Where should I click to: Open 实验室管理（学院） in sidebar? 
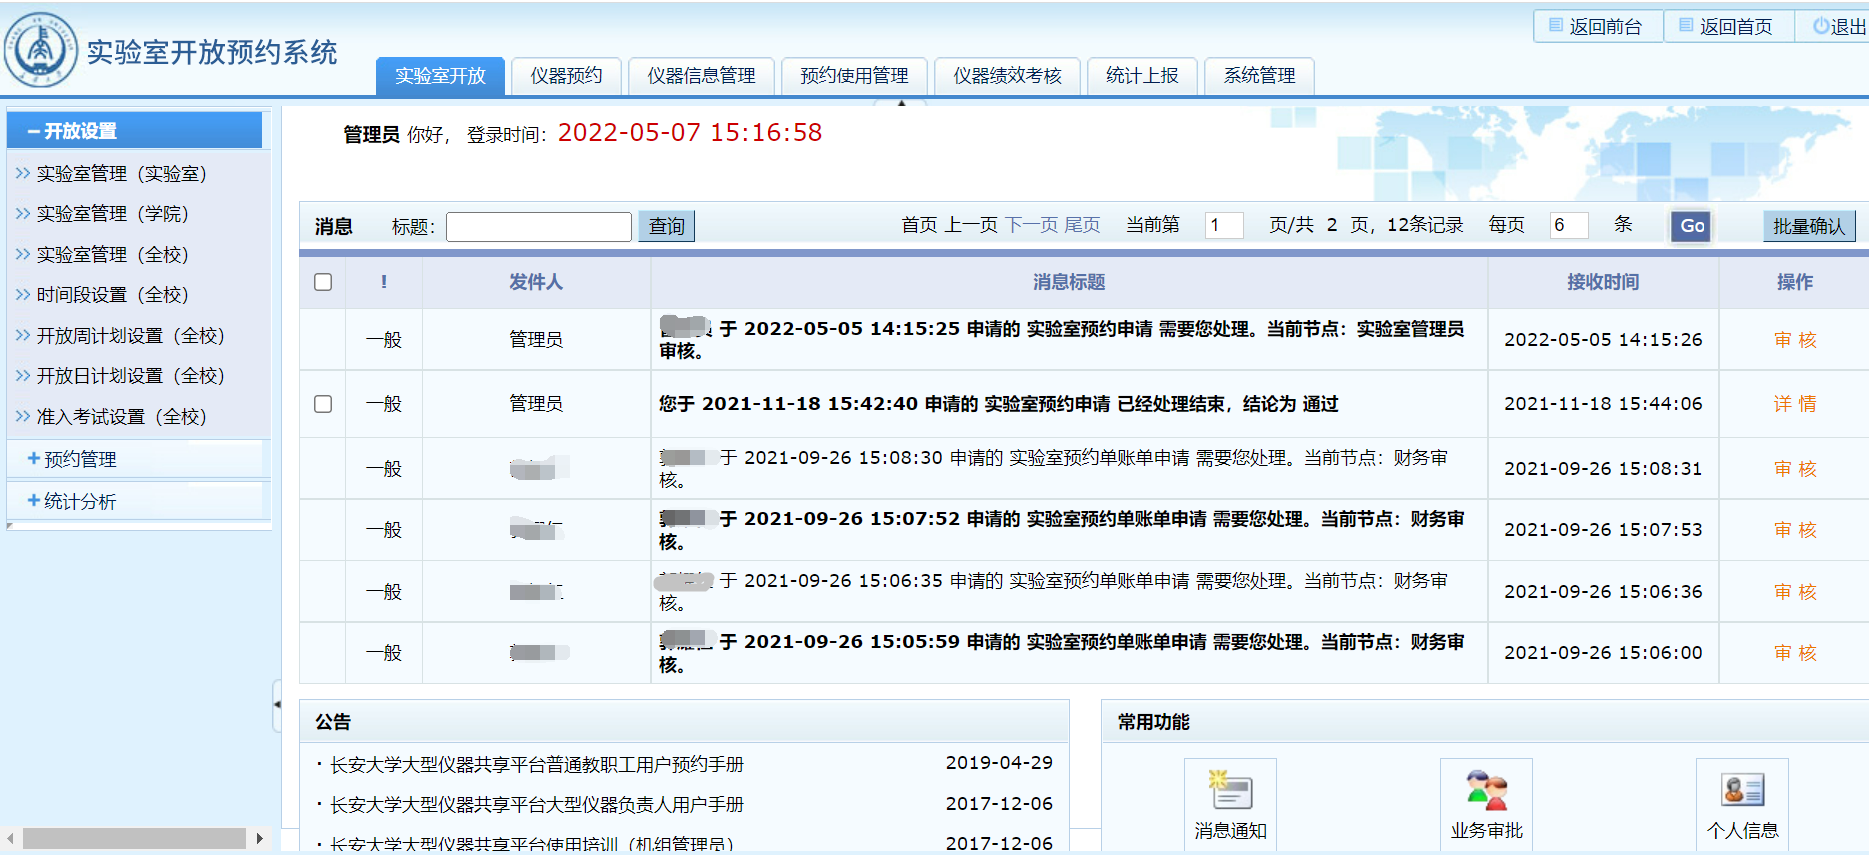point(112,214)
